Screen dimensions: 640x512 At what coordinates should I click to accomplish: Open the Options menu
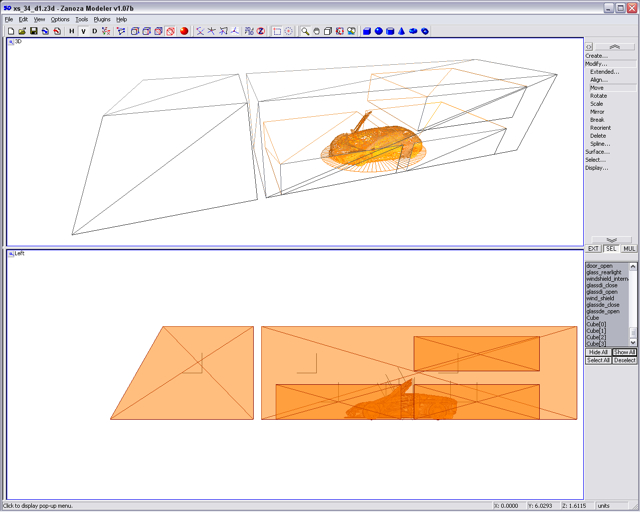tap(61, 19)
